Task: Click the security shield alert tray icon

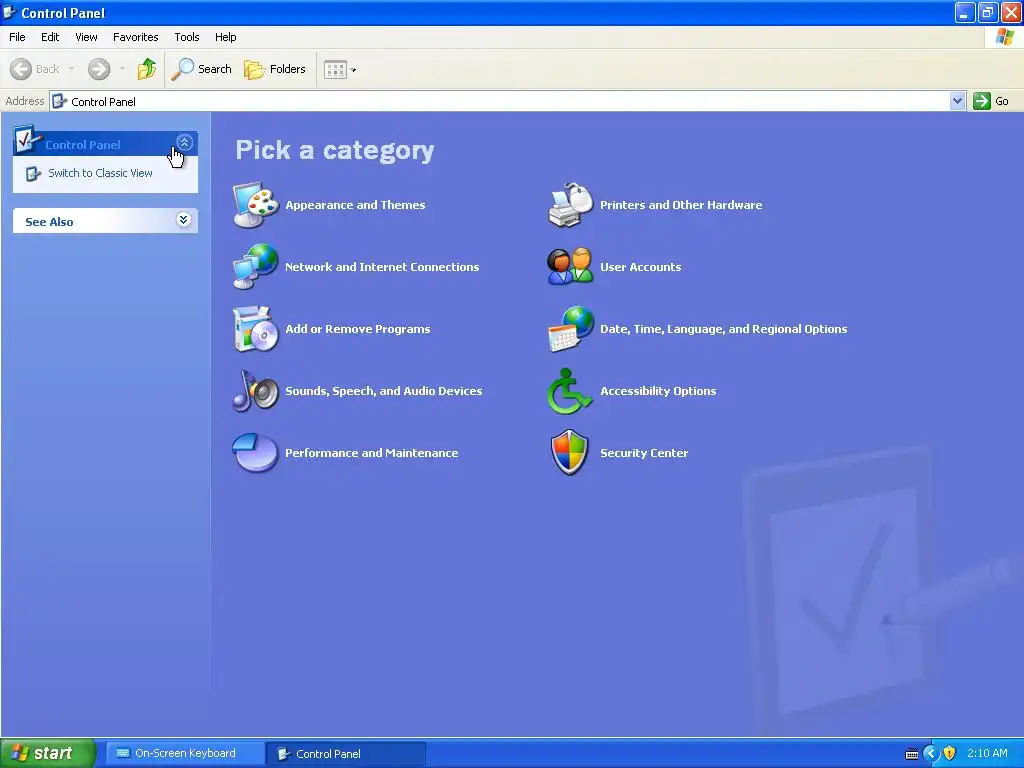Action: [x=950, y=753]
